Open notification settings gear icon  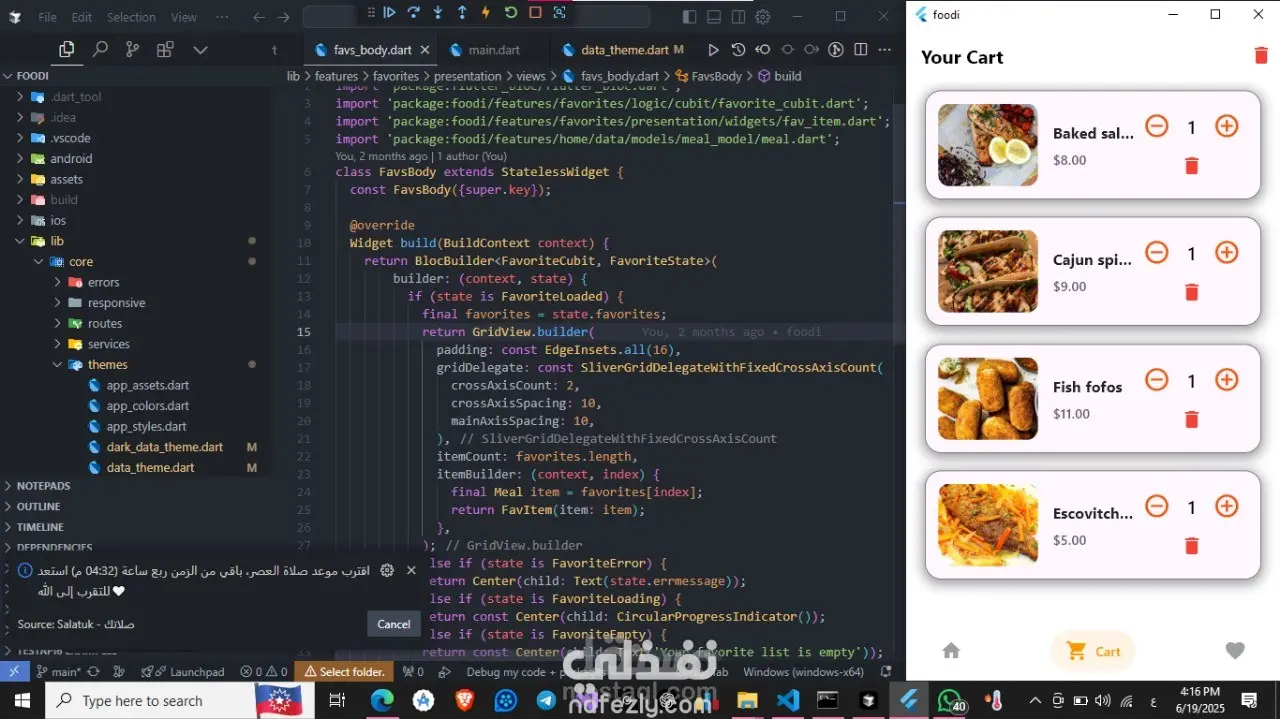(387, 570)
